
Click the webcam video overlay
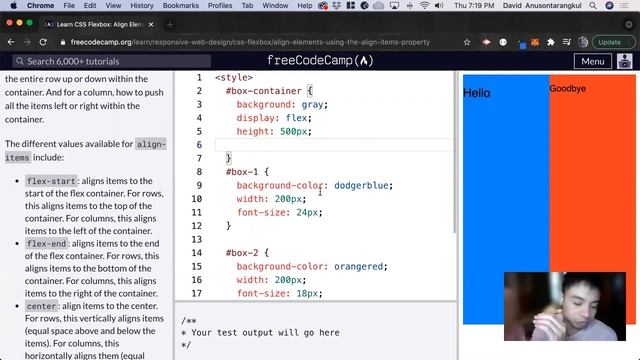(x=564, y=306)
